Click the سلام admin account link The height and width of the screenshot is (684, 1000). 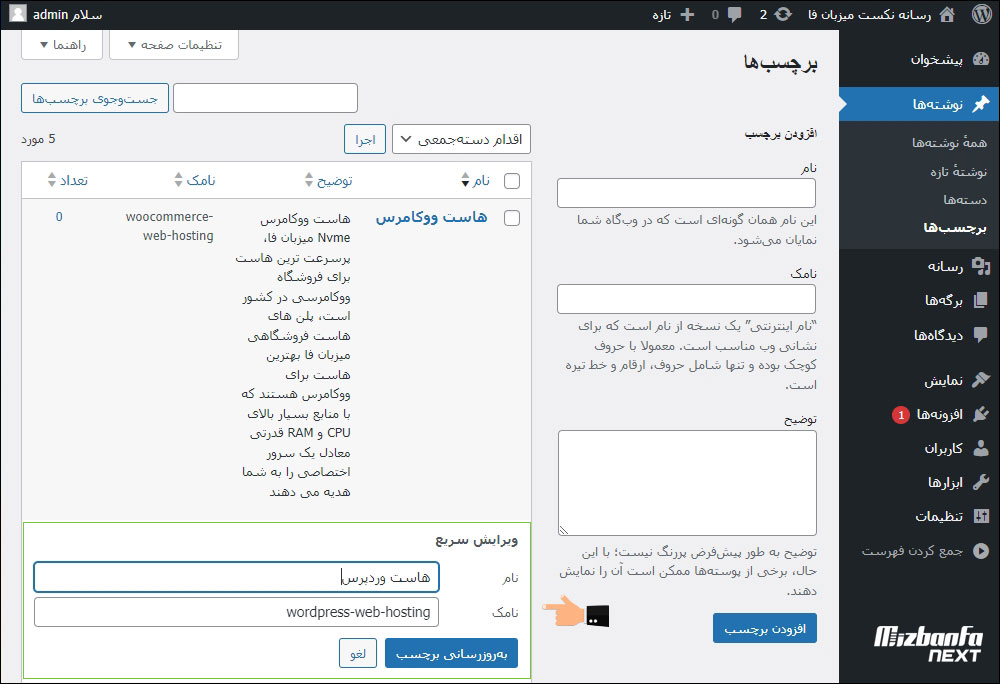(x=67, y=14)
